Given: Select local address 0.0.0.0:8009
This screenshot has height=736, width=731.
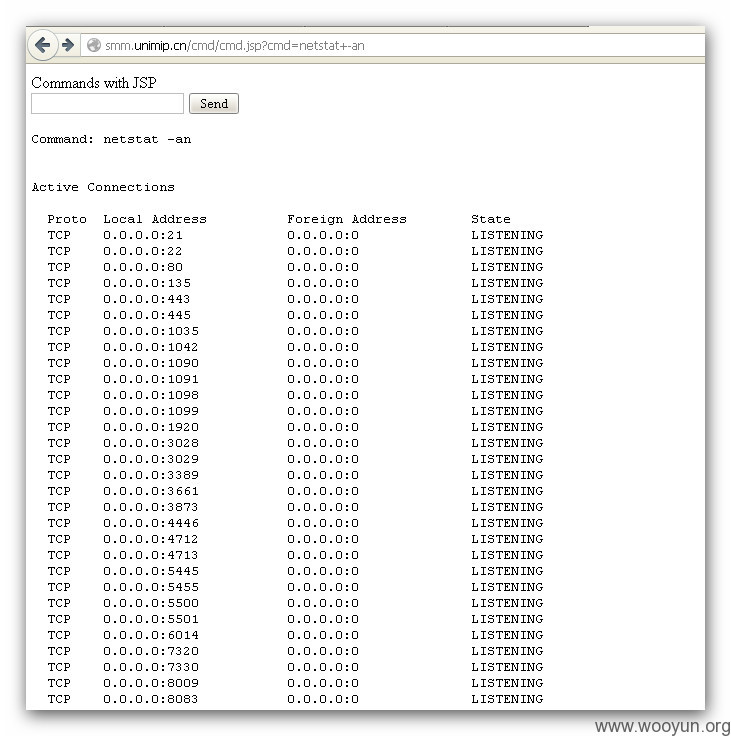Looking at the screenshot, I should [x=151, y=683].
